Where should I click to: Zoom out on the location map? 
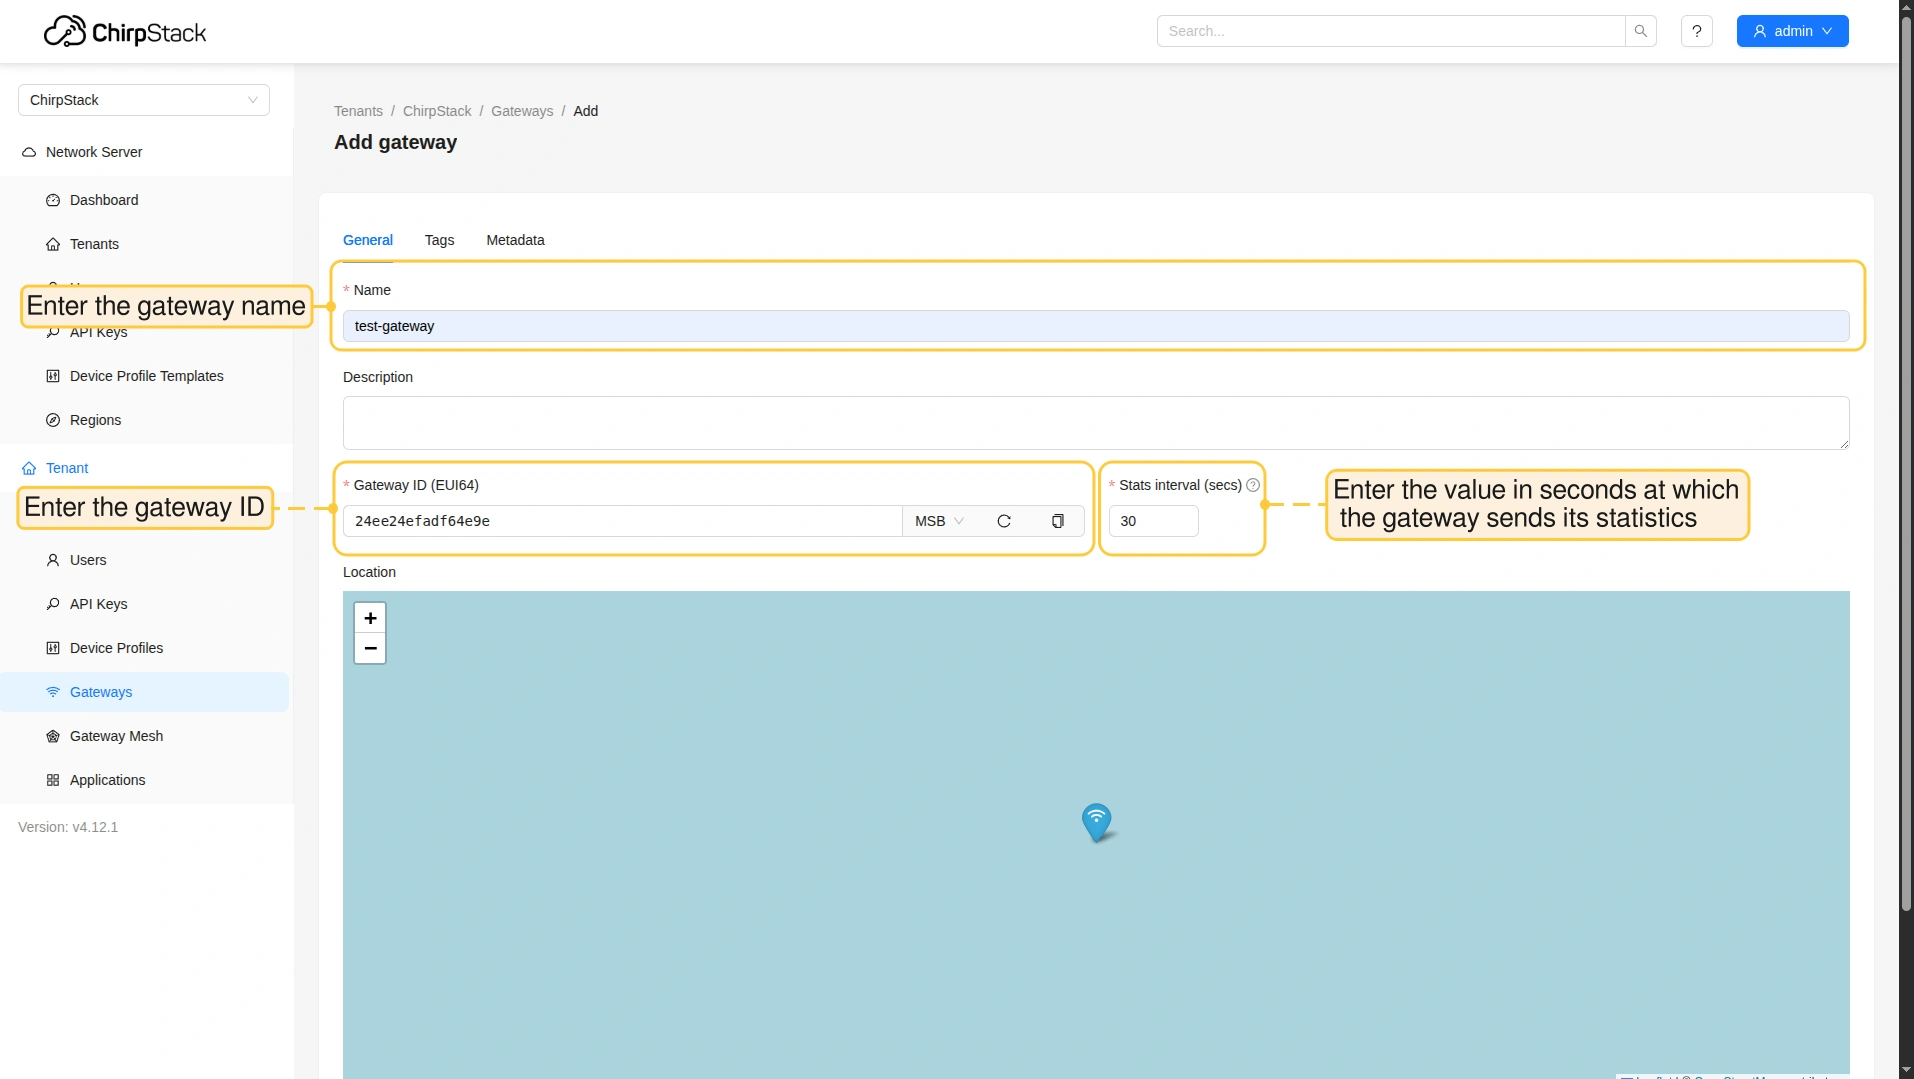[x=370, y=648]
